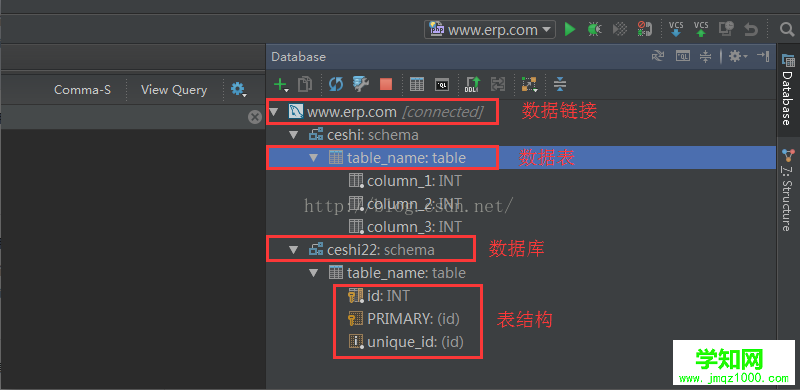Click the View Query button
The image size is (800, 390).
pyautogui.click(x=174, y=90)
